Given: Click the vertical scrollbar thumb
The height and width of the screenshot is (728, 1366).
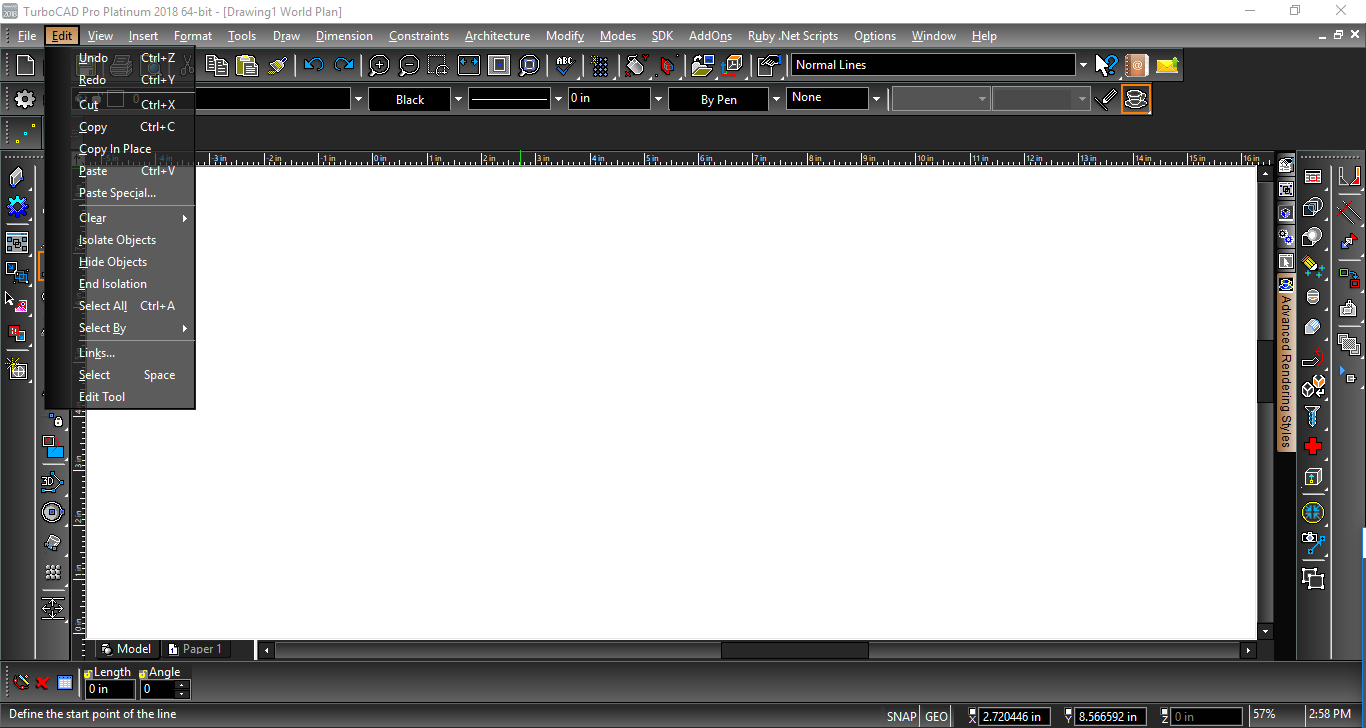Looking at the screenshot, I should pyautogui.click(x=1265, y=370).
